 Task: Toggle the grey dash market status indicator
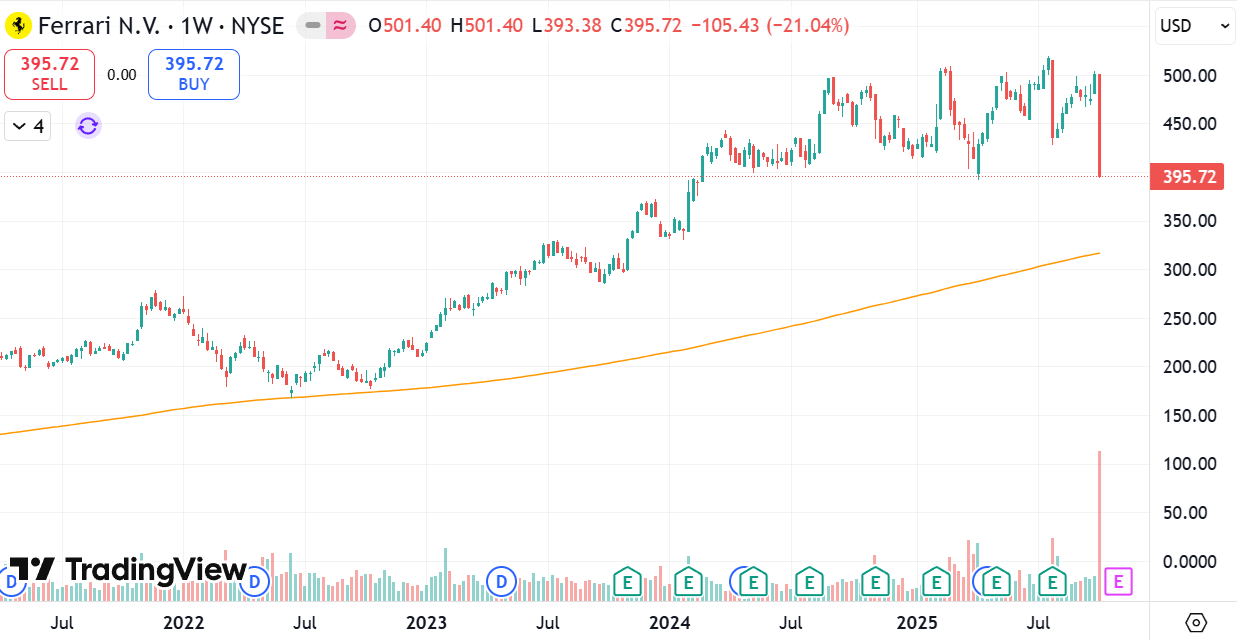click(312, 26)
